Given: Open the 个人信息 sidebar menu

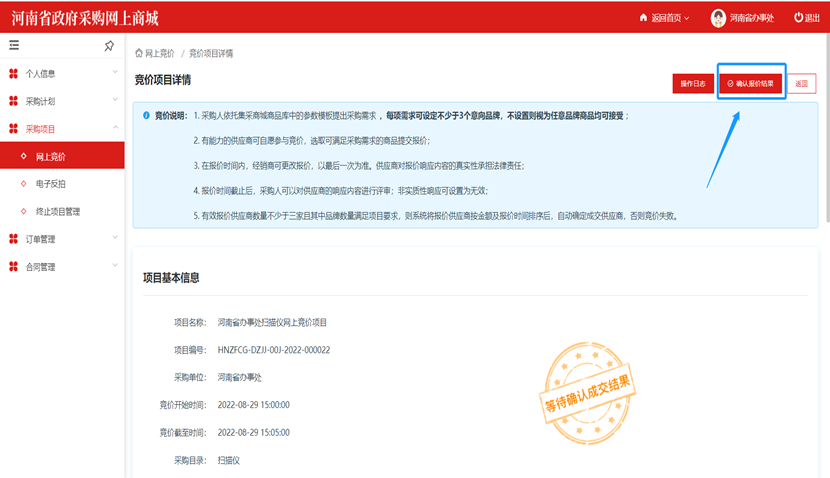Looking at the screenshot, I should point(62,74).
